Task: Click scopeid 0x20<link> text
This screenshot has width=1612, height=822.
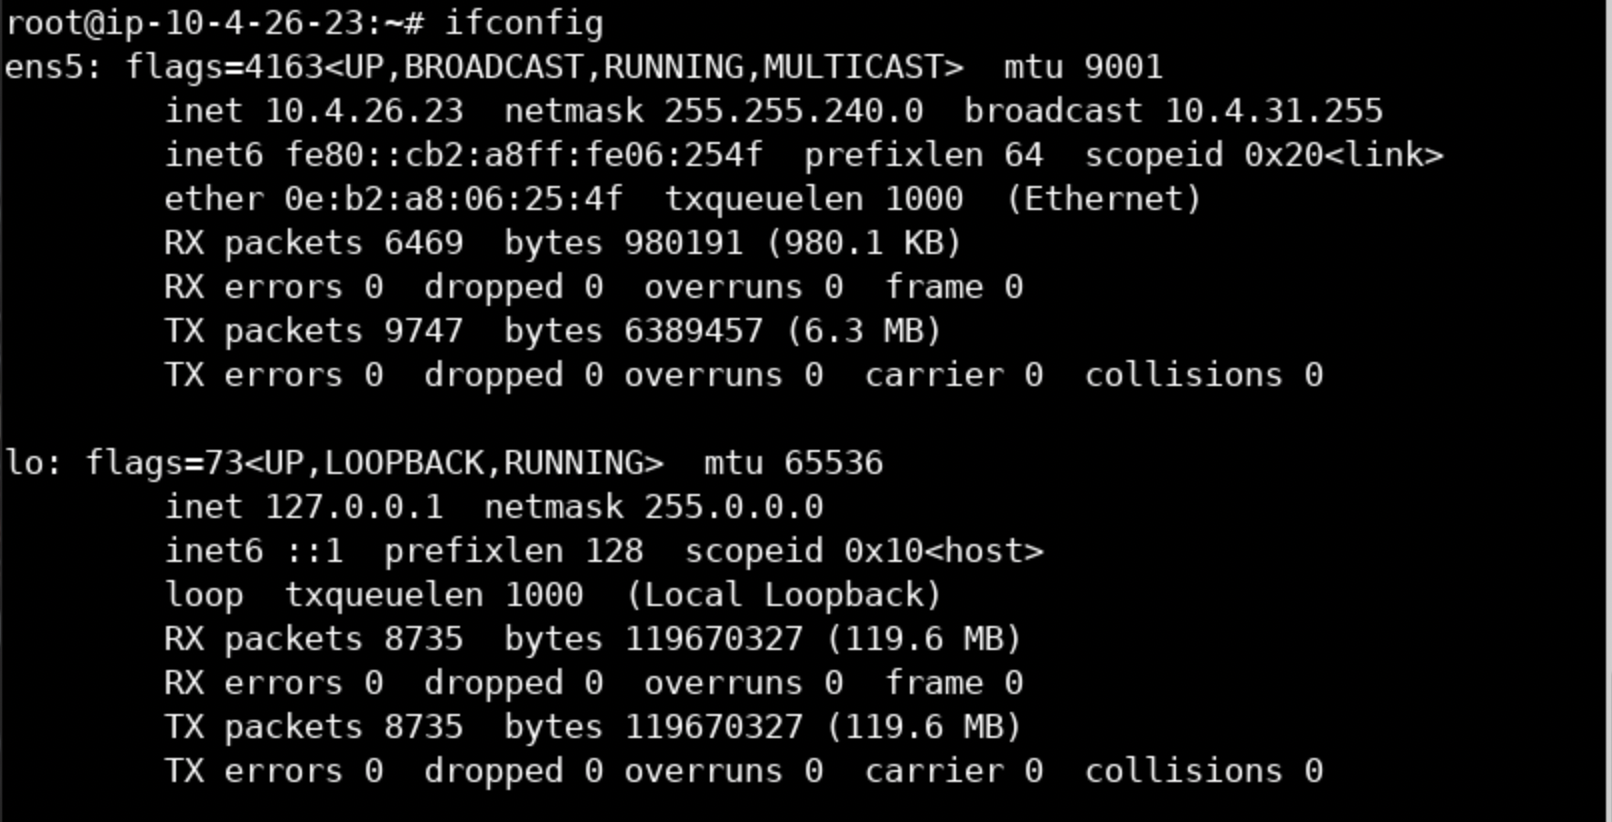Action: point(1264,154)
